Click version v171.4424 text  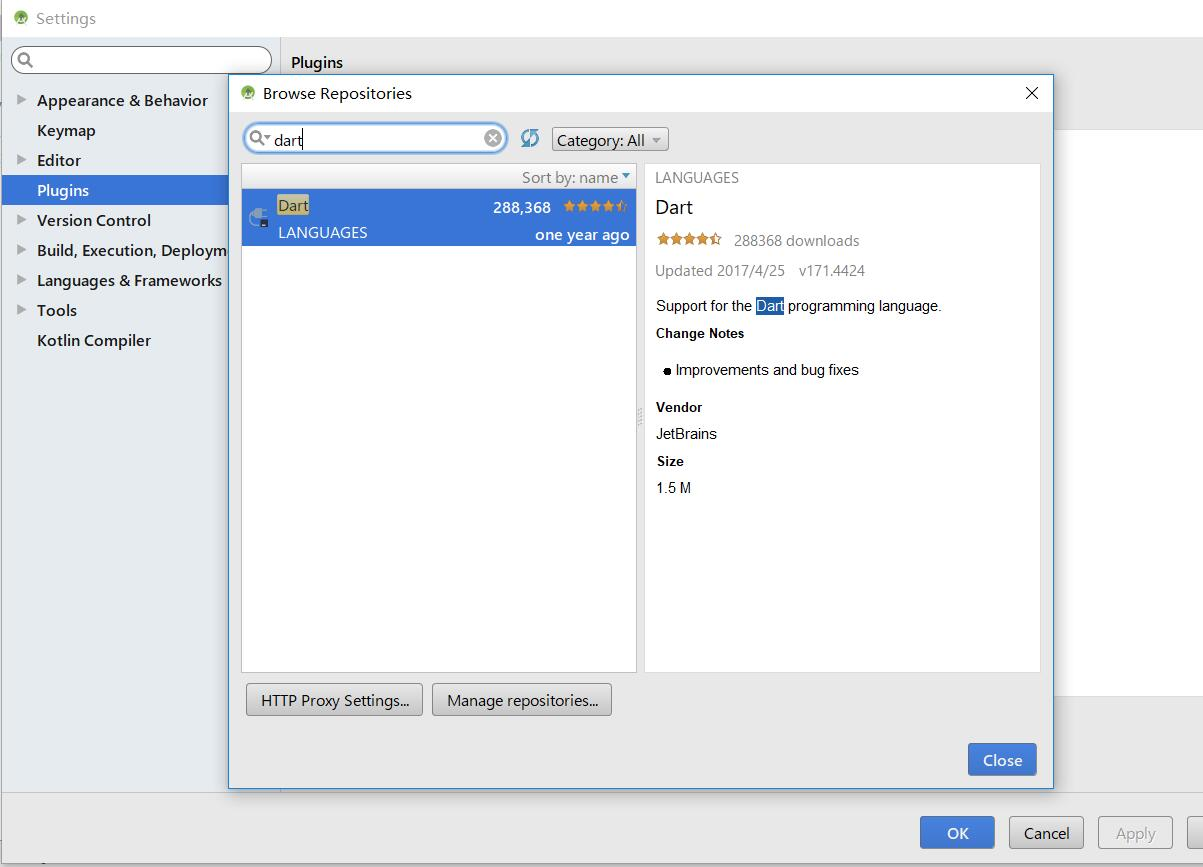pyautogui.click(x=832, y=270)
